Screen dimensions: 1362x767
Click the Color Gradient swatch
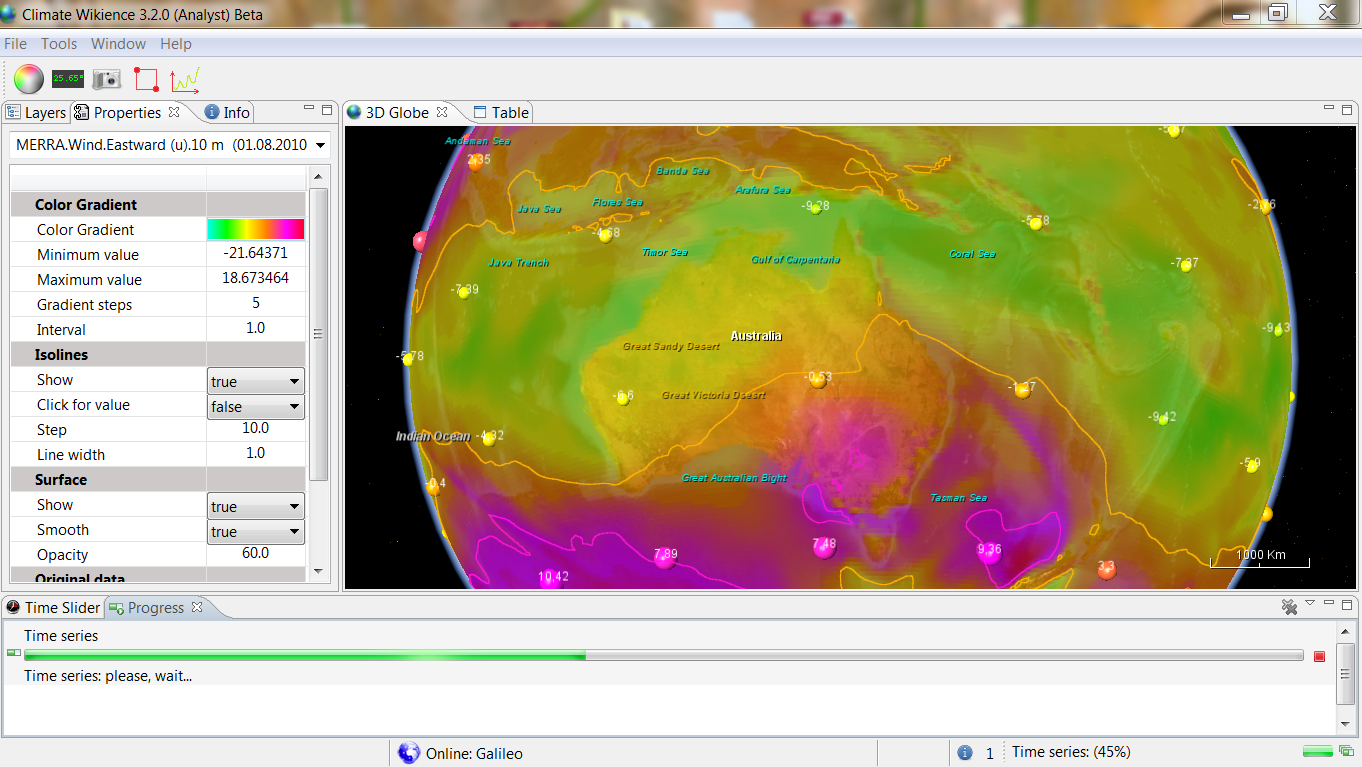(256, 229)
